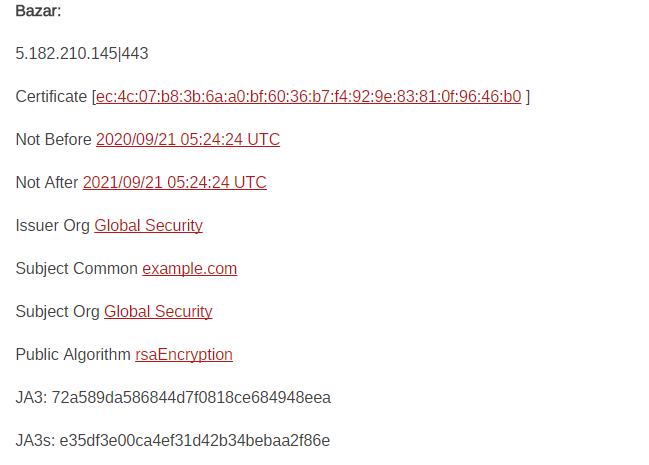Click the "Not After" label text
The height and width of the screenshot is (465, 649).
point(46,183)
